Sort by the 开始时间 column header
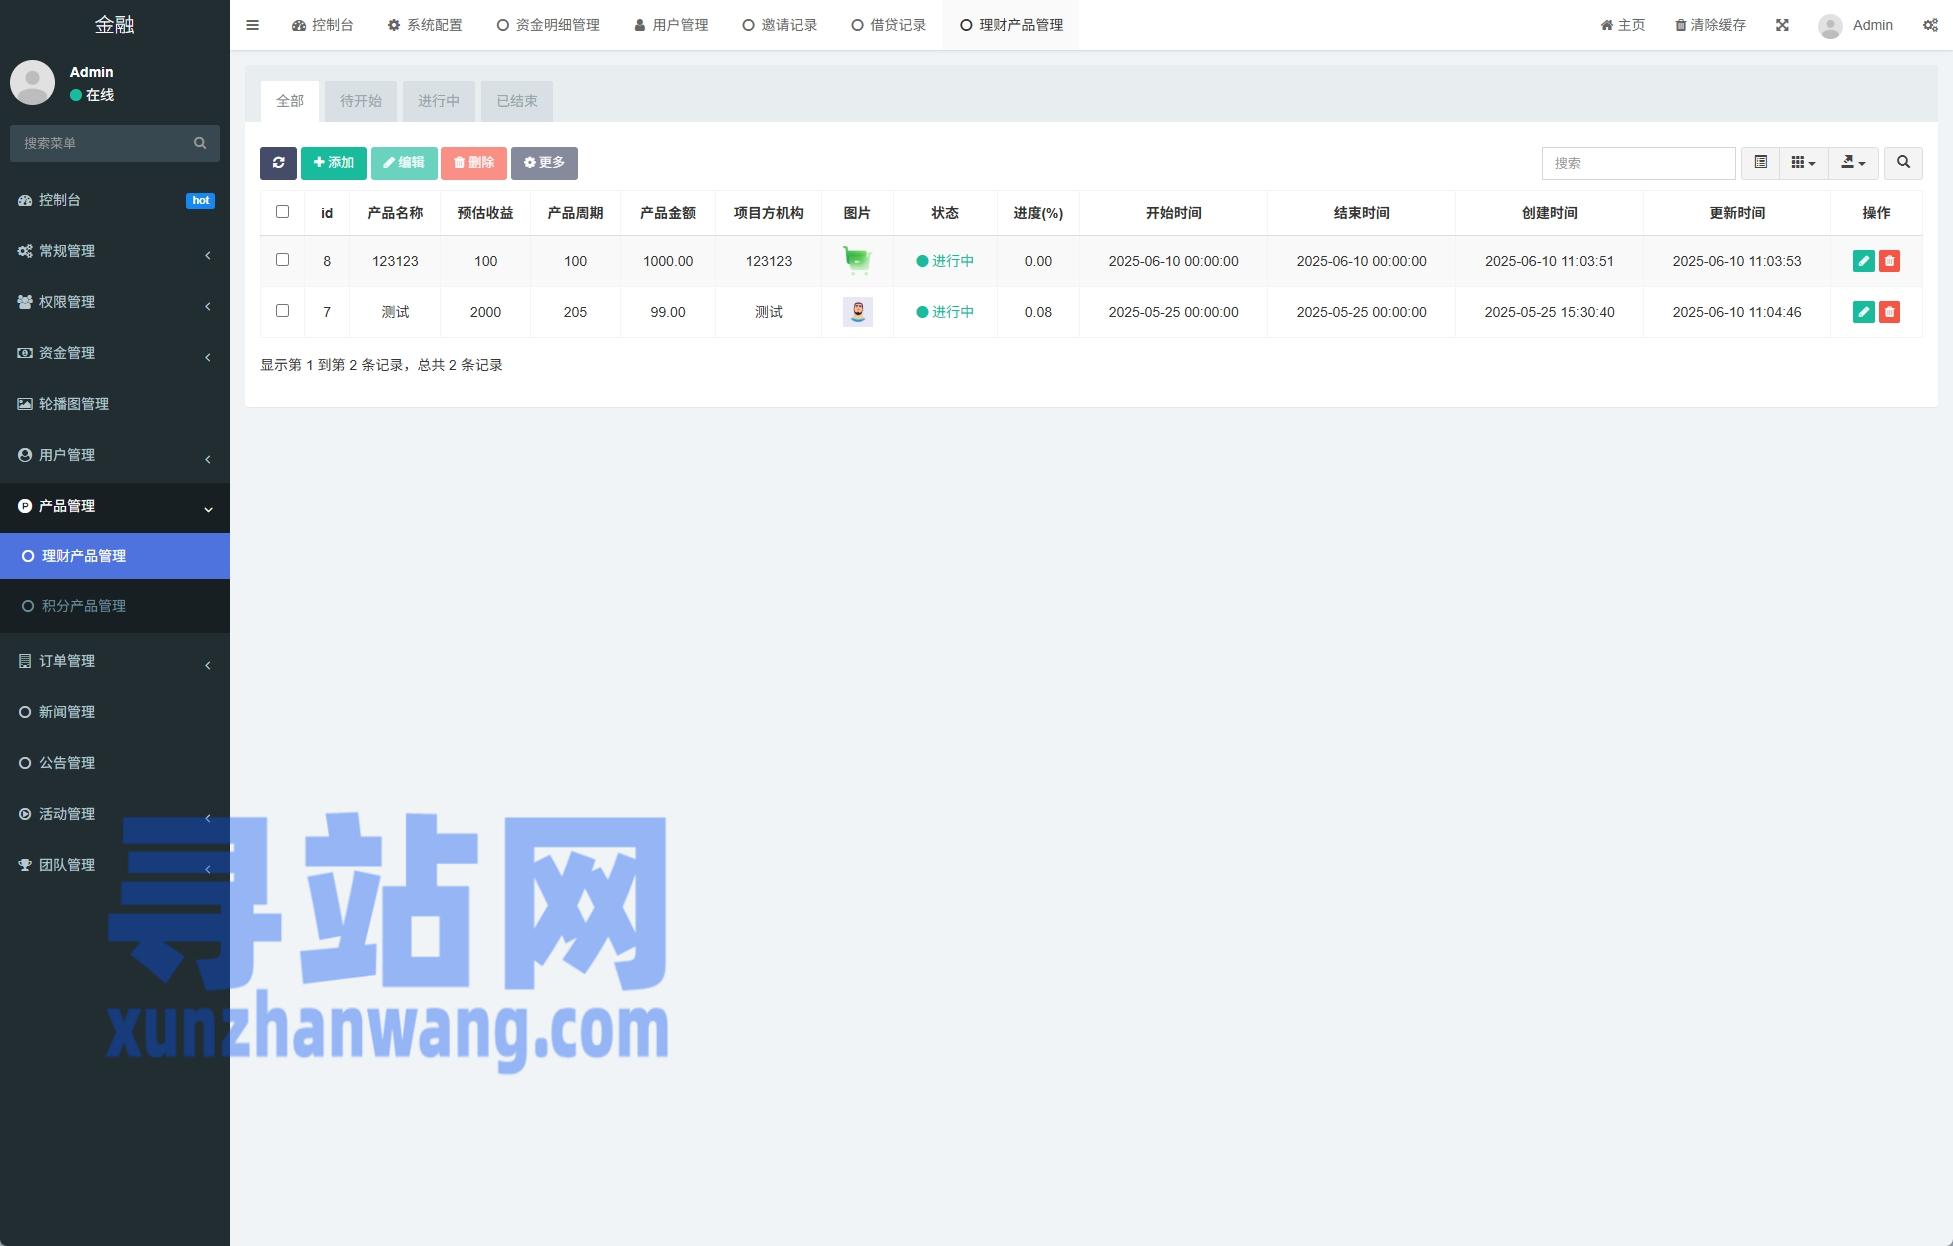 coord(1173,213)
